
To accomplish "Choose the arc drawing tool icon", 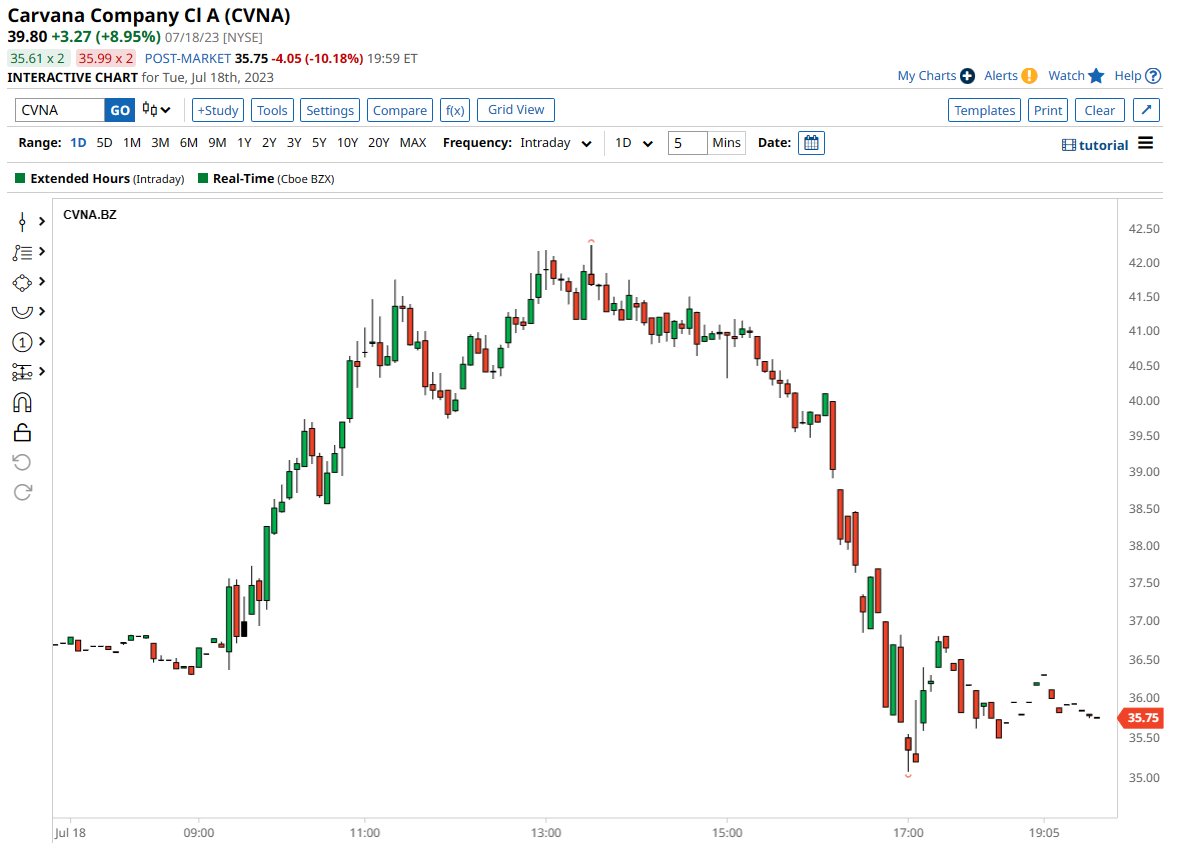I will point(23,312).
